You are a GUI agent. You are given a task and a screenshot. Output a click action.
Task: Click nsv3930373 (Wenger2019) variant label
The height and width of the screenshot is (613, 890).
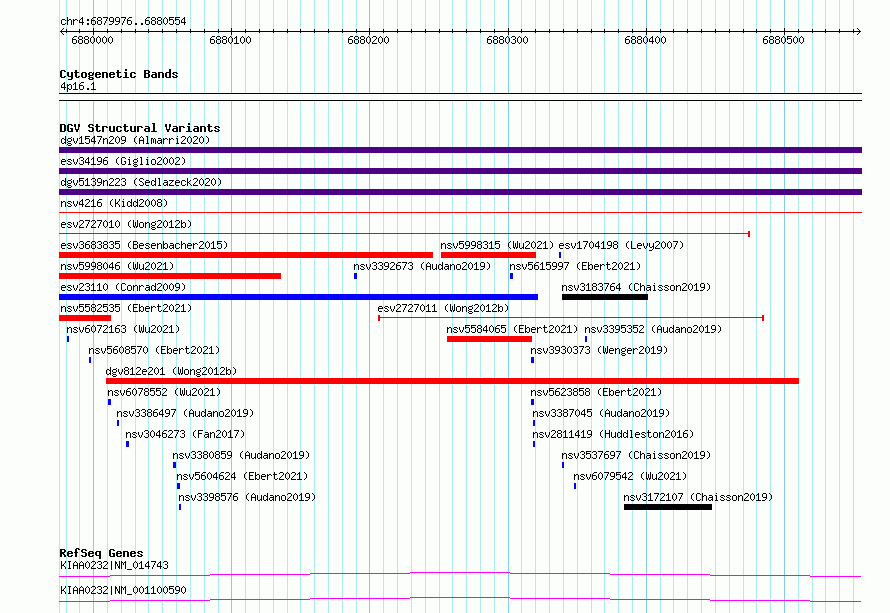pos(599,350)
